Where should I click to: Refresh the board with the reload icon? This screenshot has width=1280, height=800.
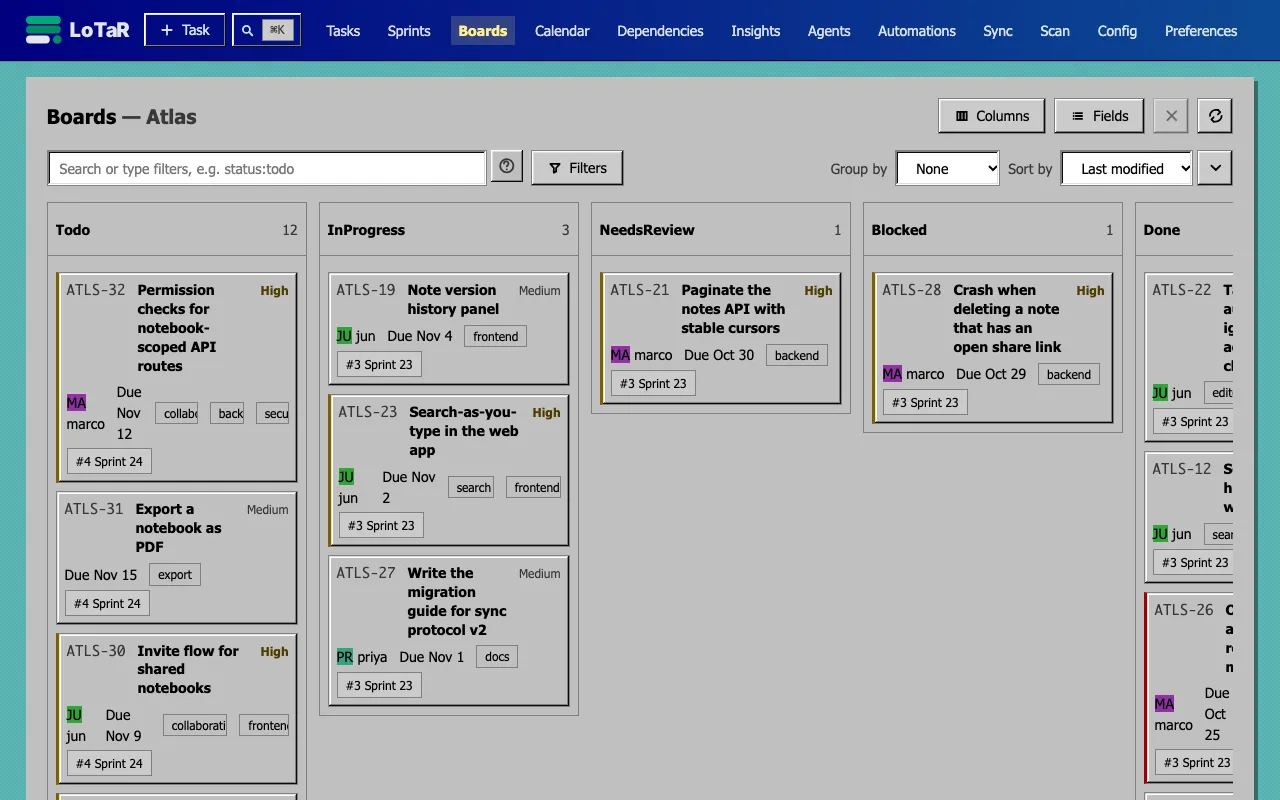(x=1215, y=116)
